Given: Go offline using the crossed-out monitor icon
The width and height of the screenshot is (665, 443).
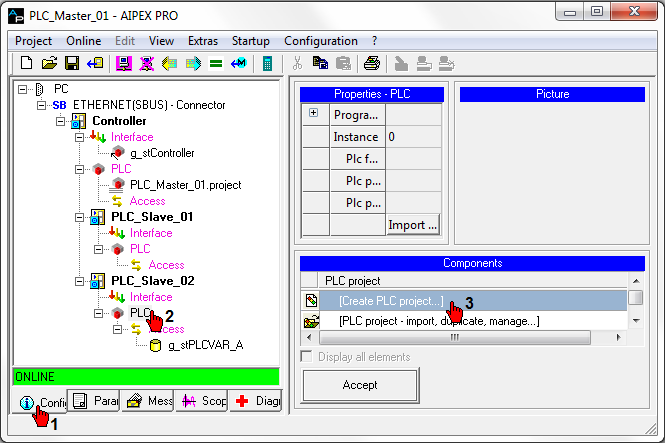Looking at the screenshot, I should 147,64.
